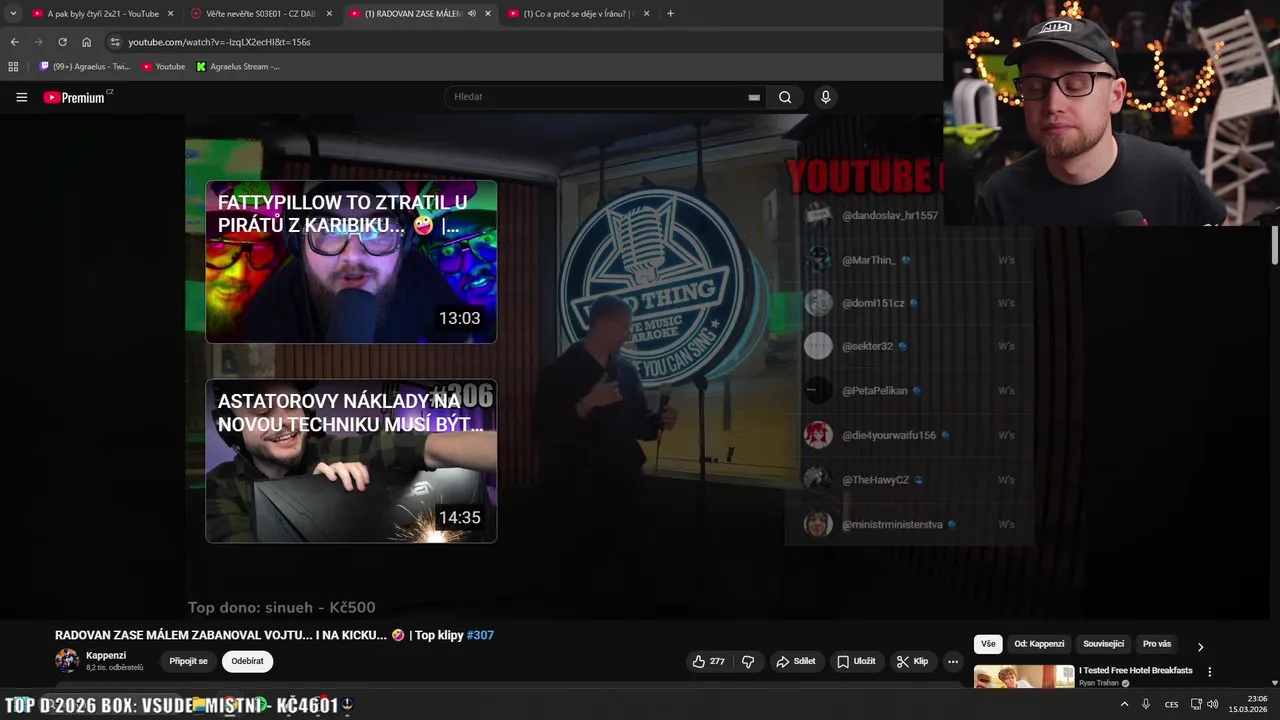Viewport: 1280px width, 720px height.
Task: Select the 'Pro vás' filter chip
Action: tap(1157, 644)
